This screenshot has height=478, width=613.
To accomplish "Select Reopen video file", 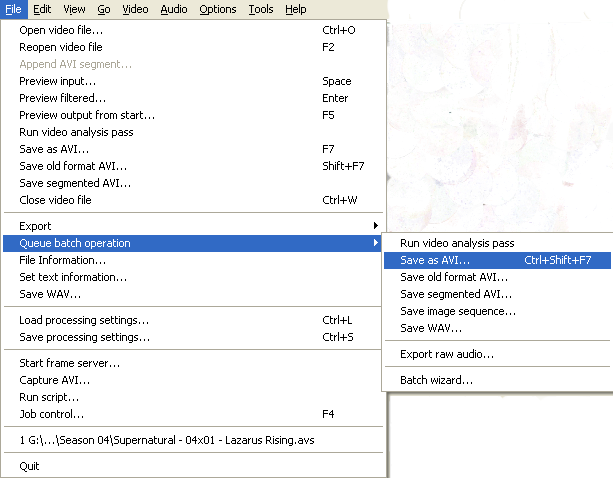I will point(192,47).
